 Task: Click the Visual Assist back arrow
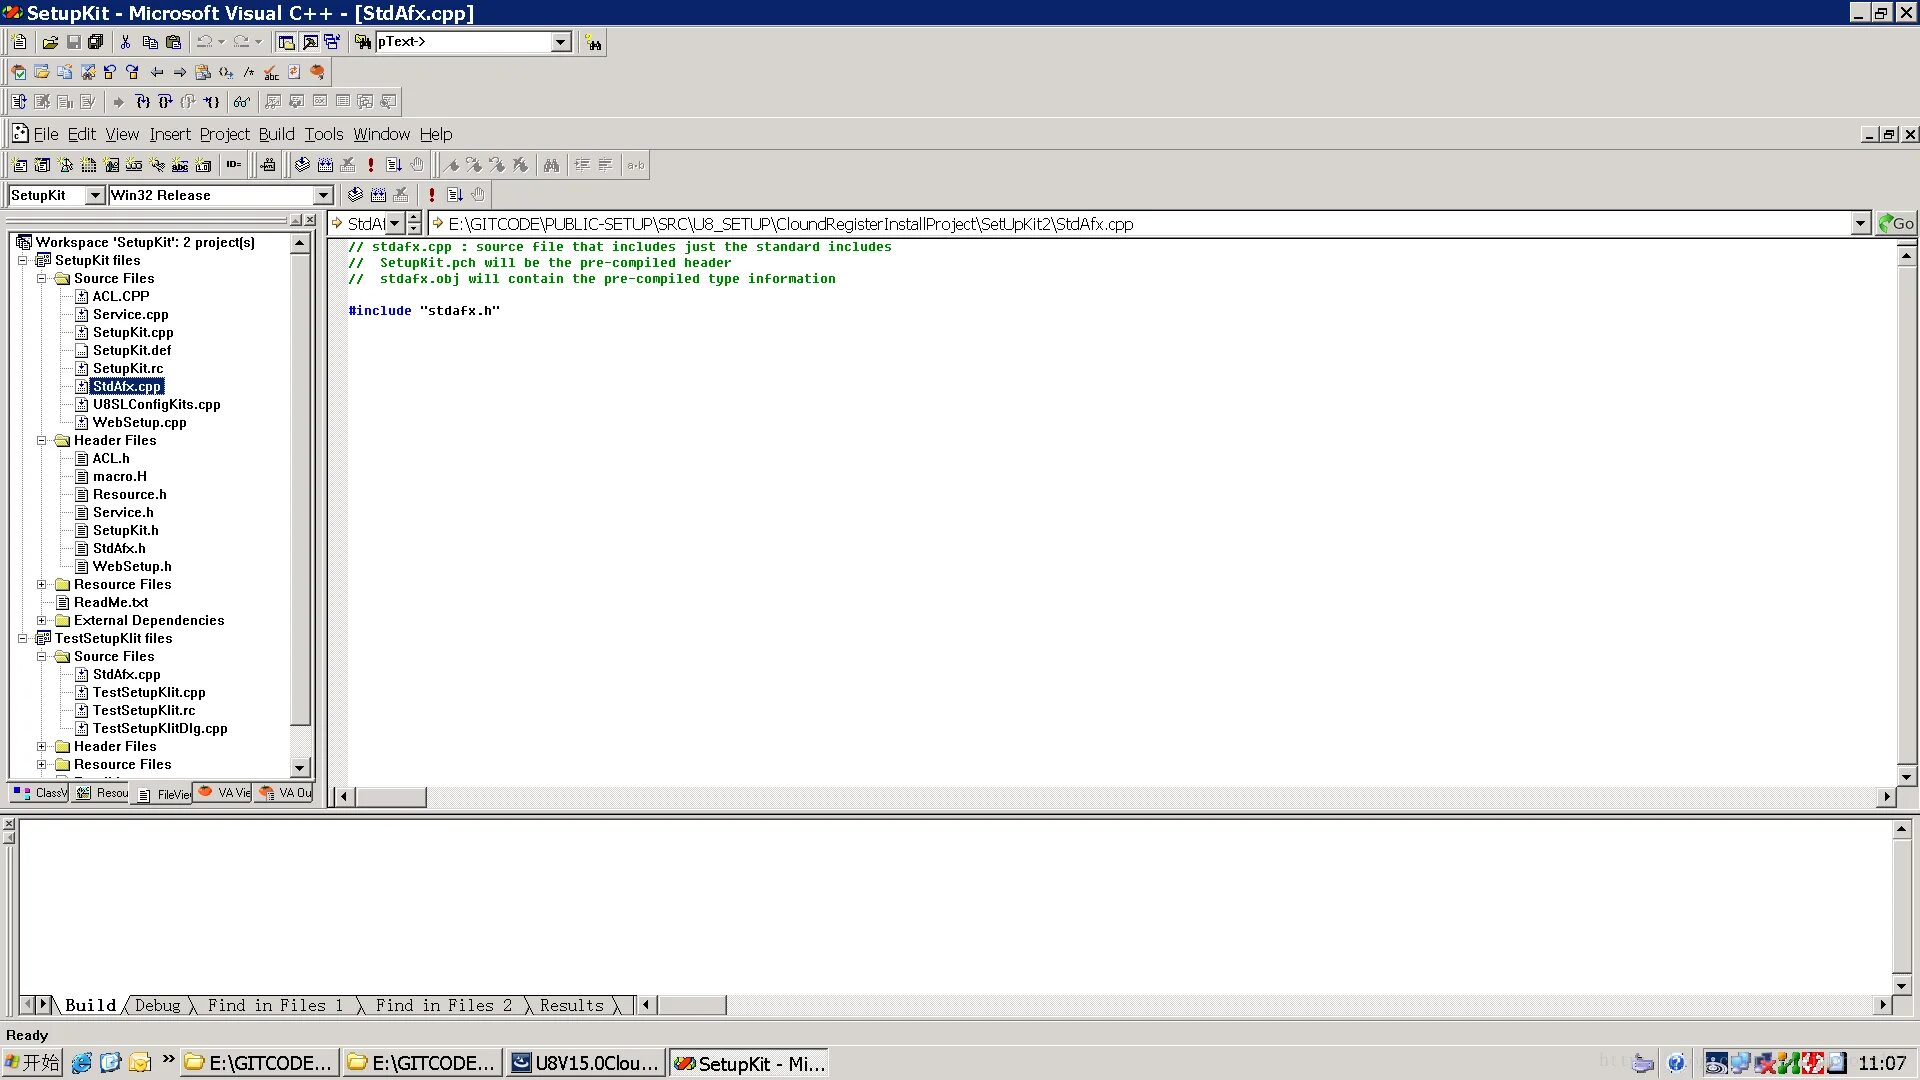[157, 72]
